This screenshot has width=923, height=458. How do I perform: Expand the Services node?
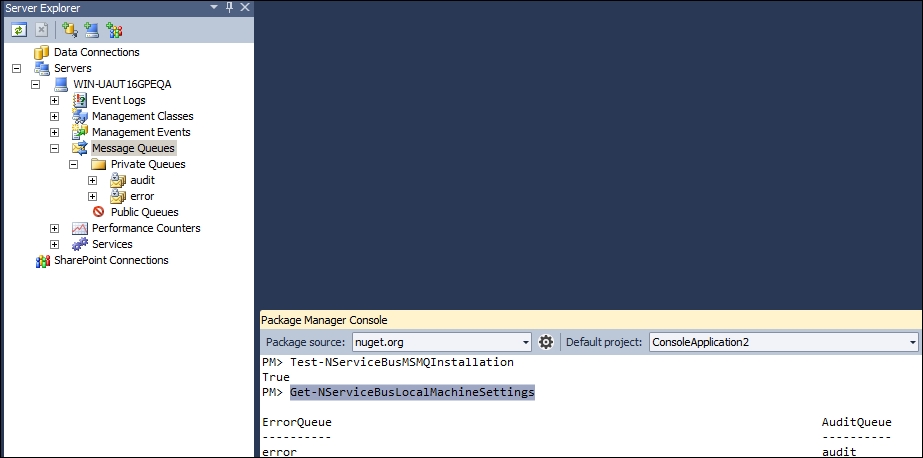(54, 244)
